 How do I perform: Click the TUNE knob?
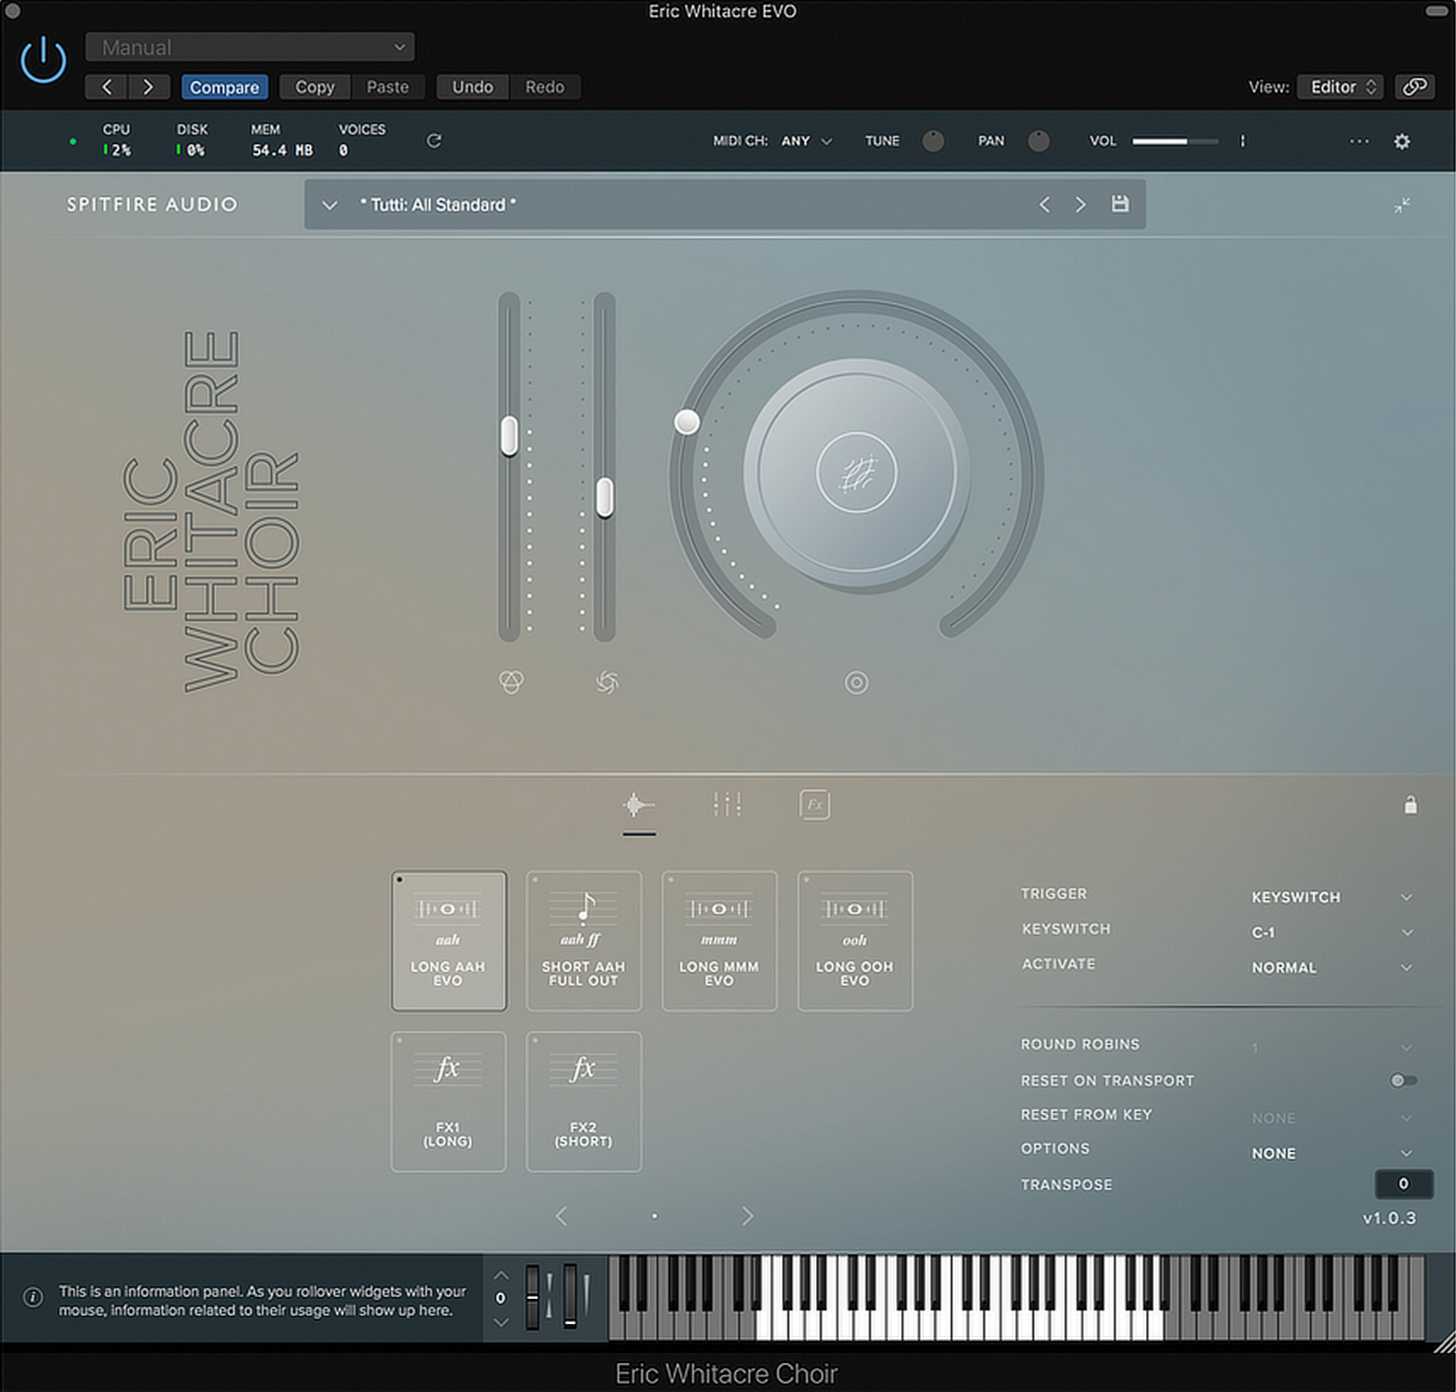(933, 141)
